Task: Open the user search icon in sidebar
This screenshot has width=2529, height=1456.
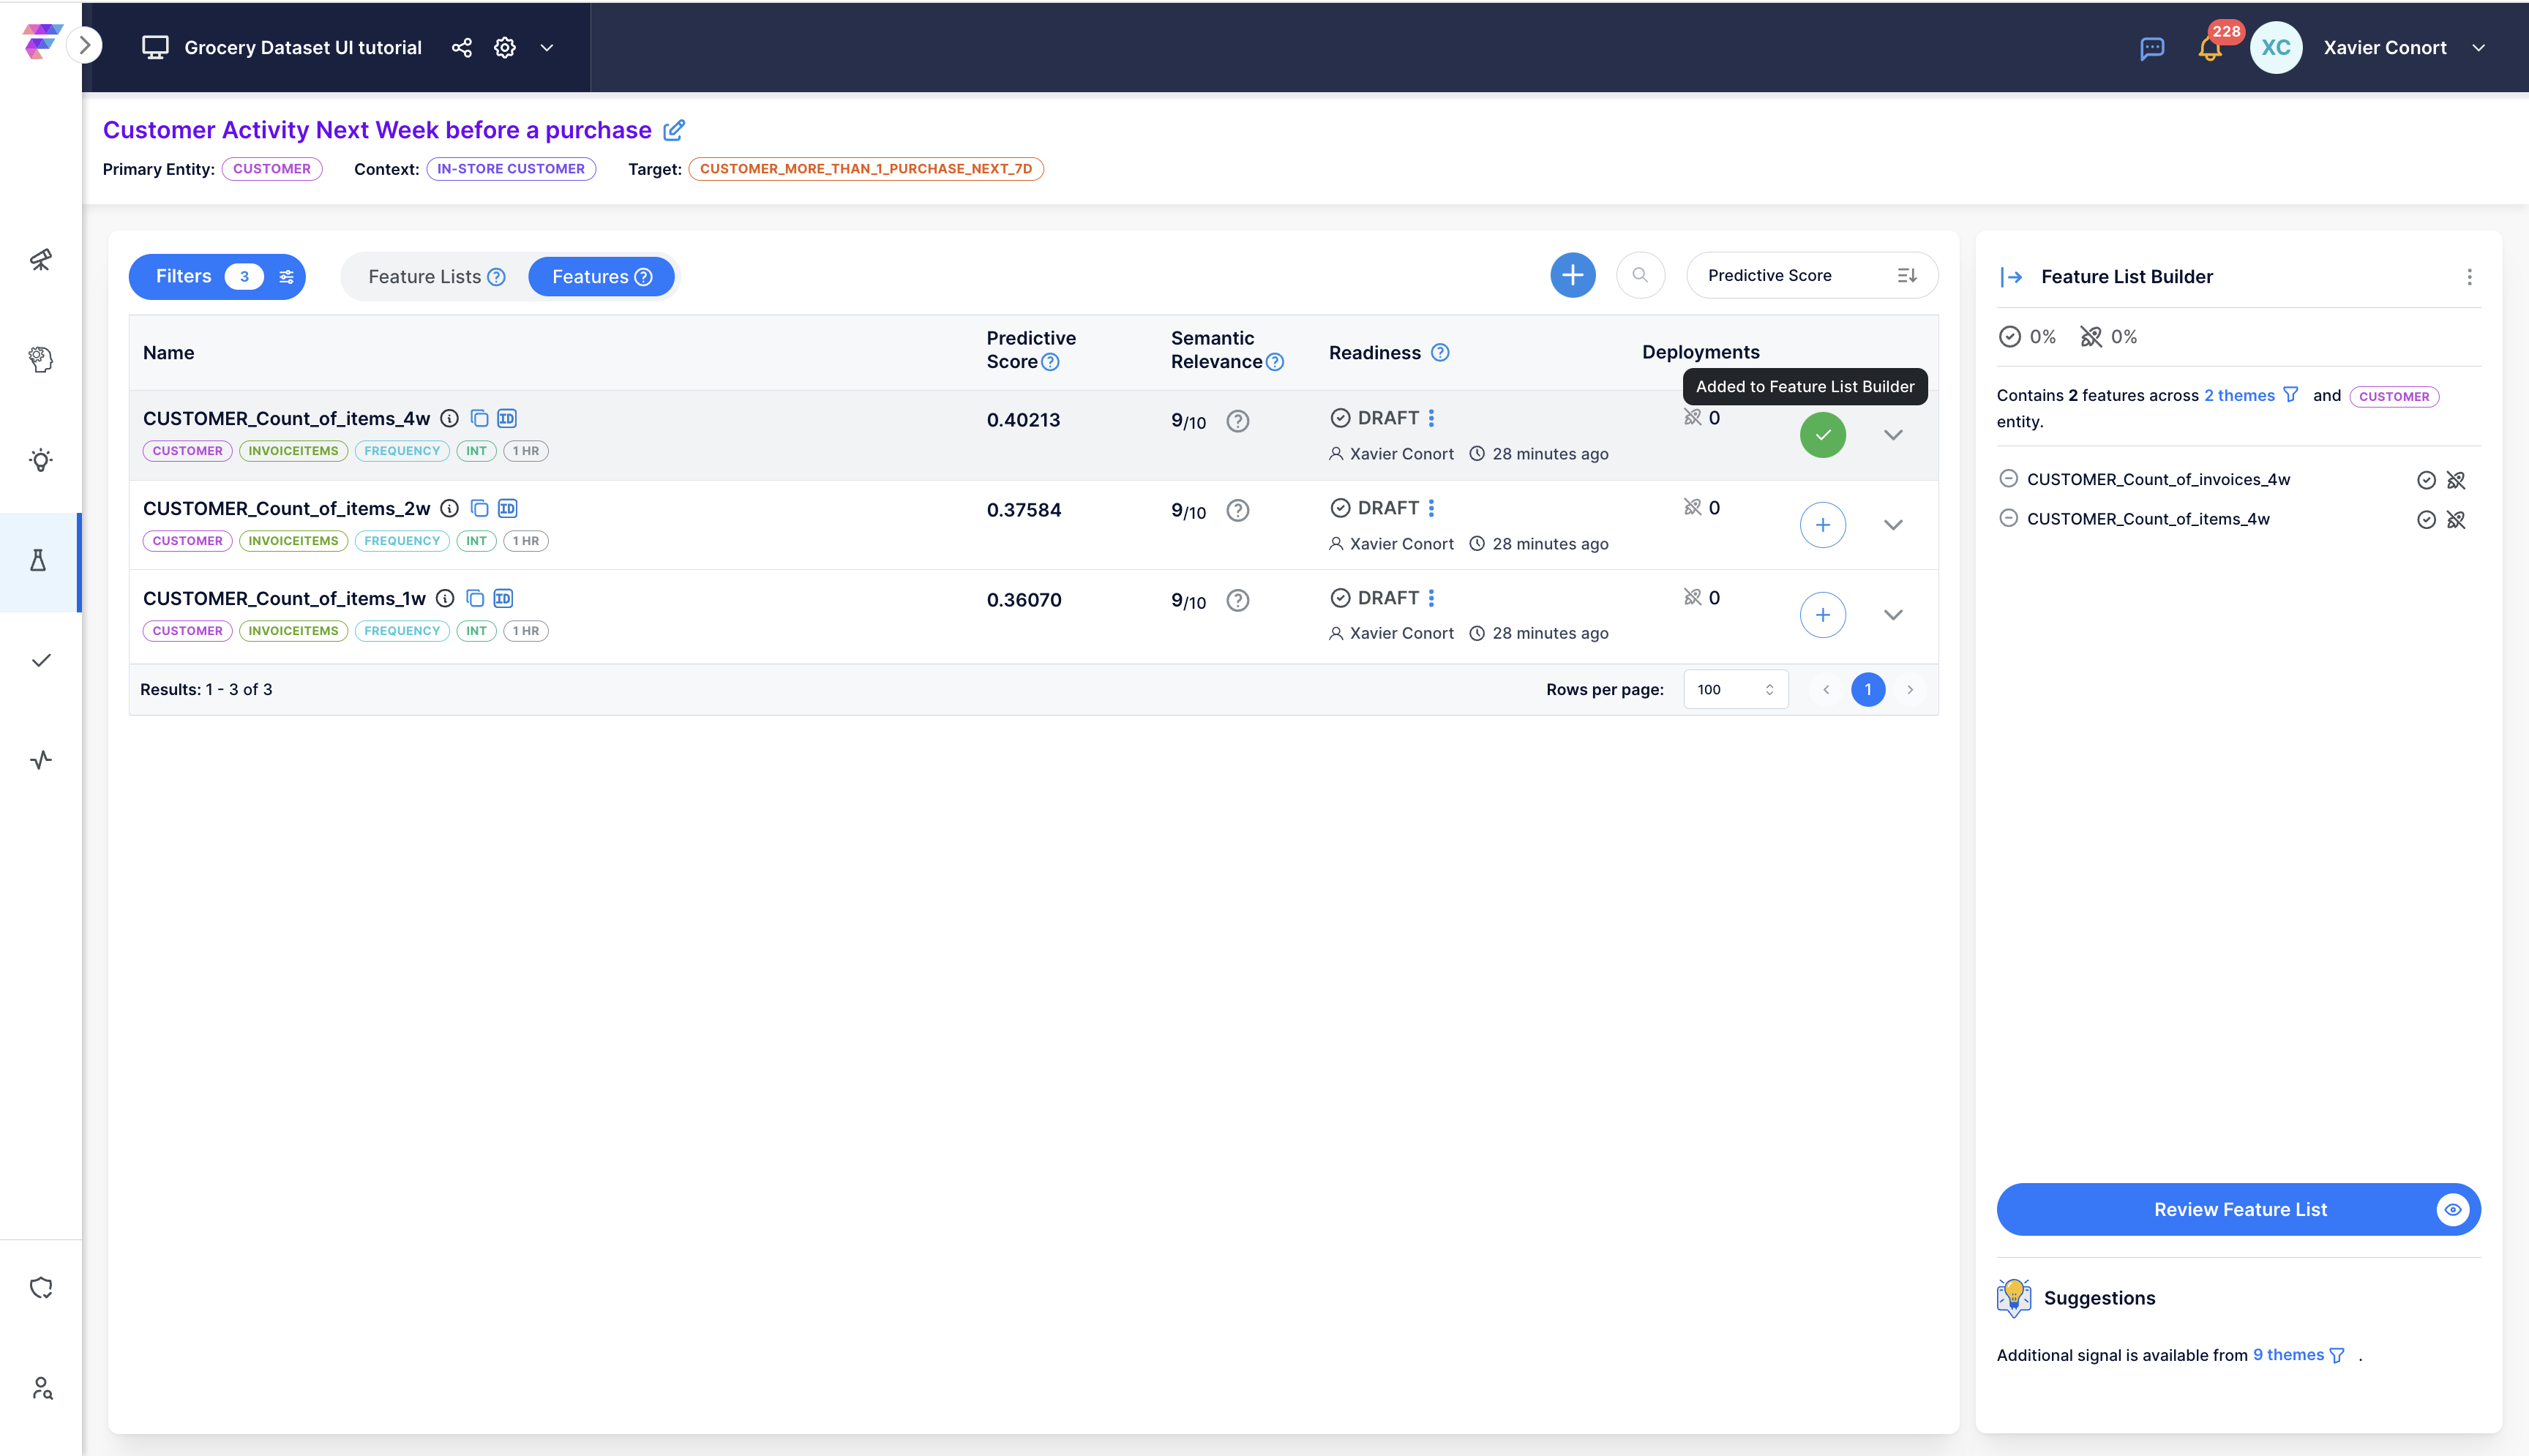Action: coord(41,1388)
